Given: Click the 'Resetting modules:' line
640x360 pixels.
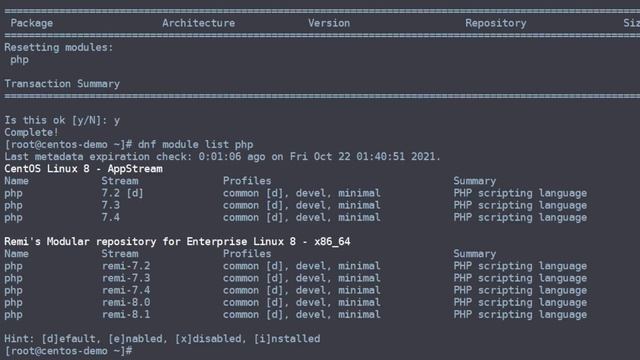Looking at the screenshot, I should click(x=59, y=47).
